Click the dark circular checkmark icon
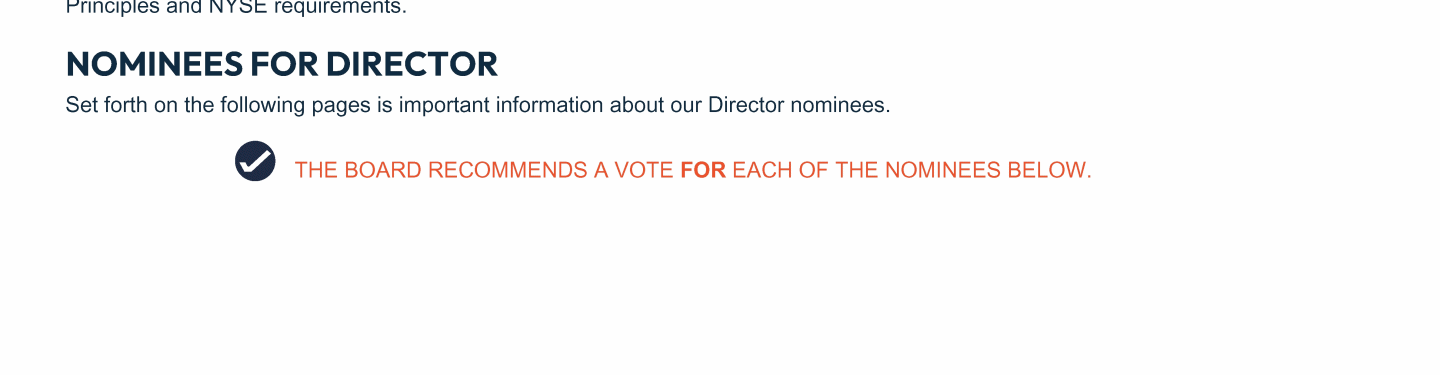Image resolution: width=1440 pixels, height=375 pixels. (255, 161)
